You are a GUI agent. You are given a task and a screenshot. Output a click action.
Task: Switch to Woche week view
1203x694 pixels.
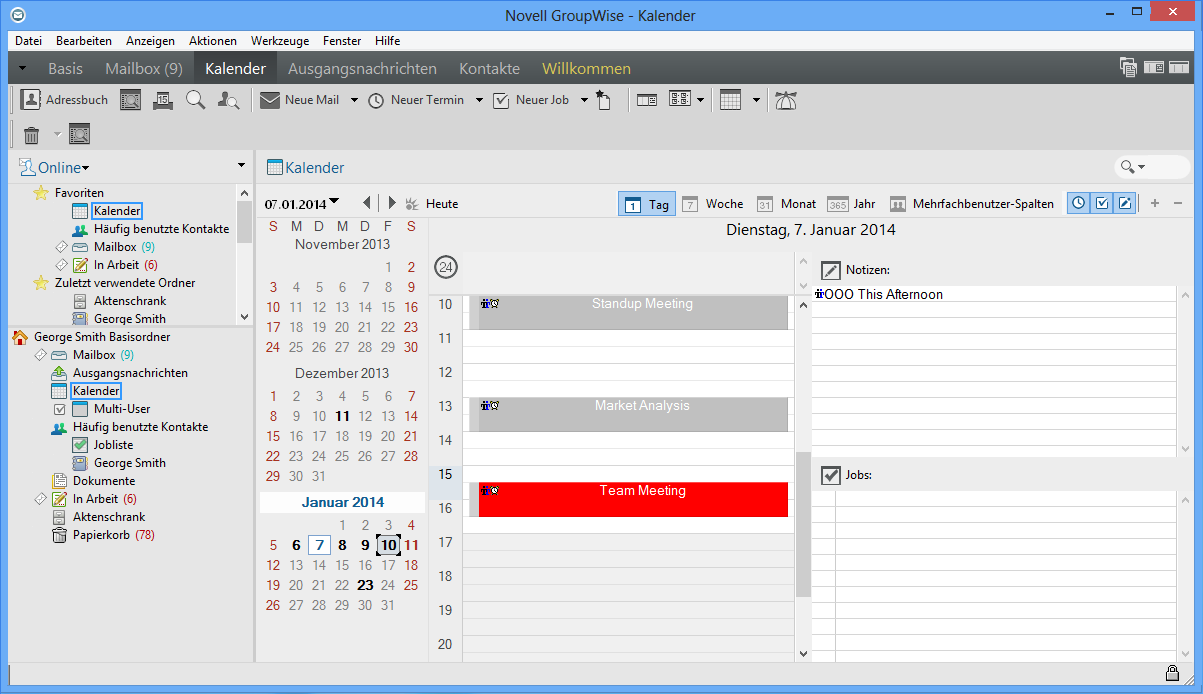pyautogui.click(x=712, y=204)
